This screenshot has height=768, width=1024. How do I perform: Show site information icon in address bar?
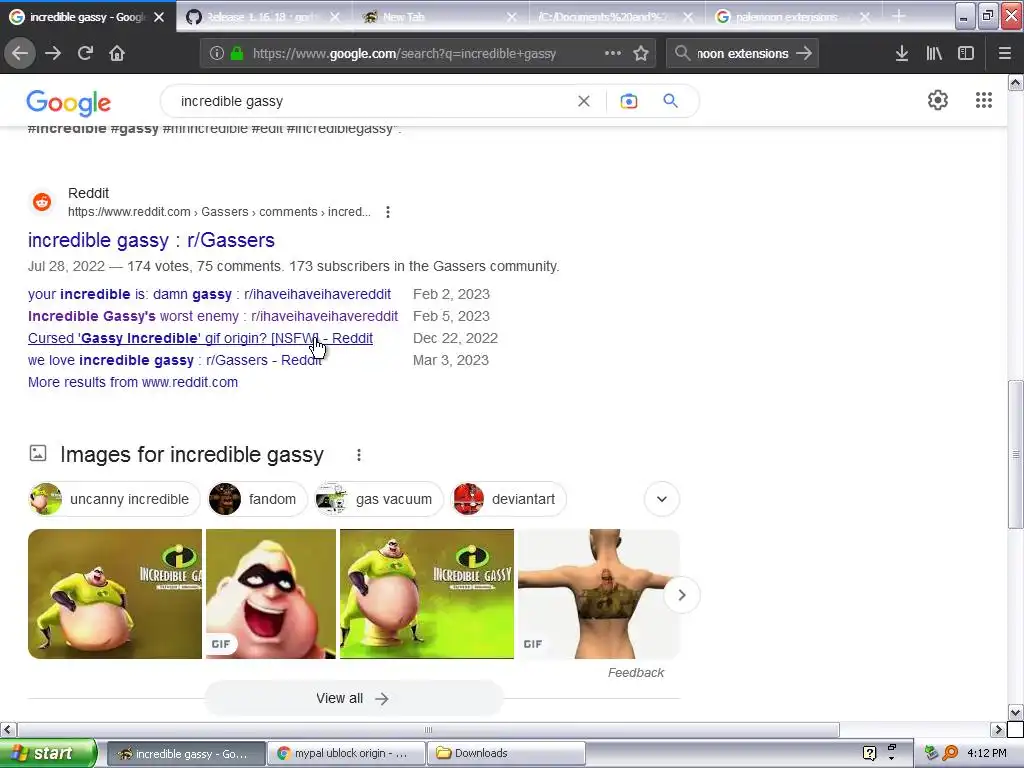click(x=217, y=54)
